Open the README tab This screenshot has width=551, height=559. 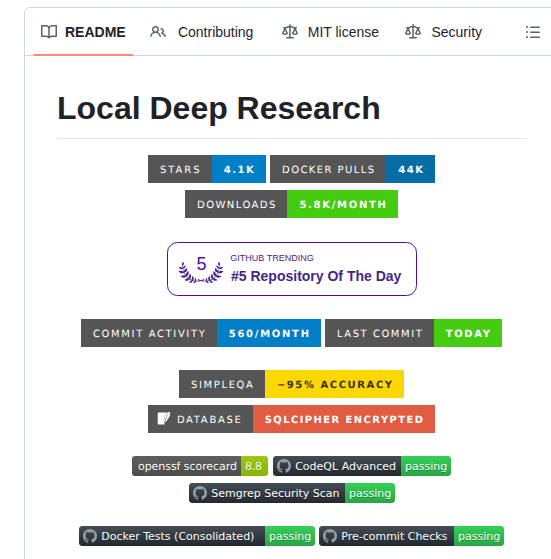(x=83, y=32)
